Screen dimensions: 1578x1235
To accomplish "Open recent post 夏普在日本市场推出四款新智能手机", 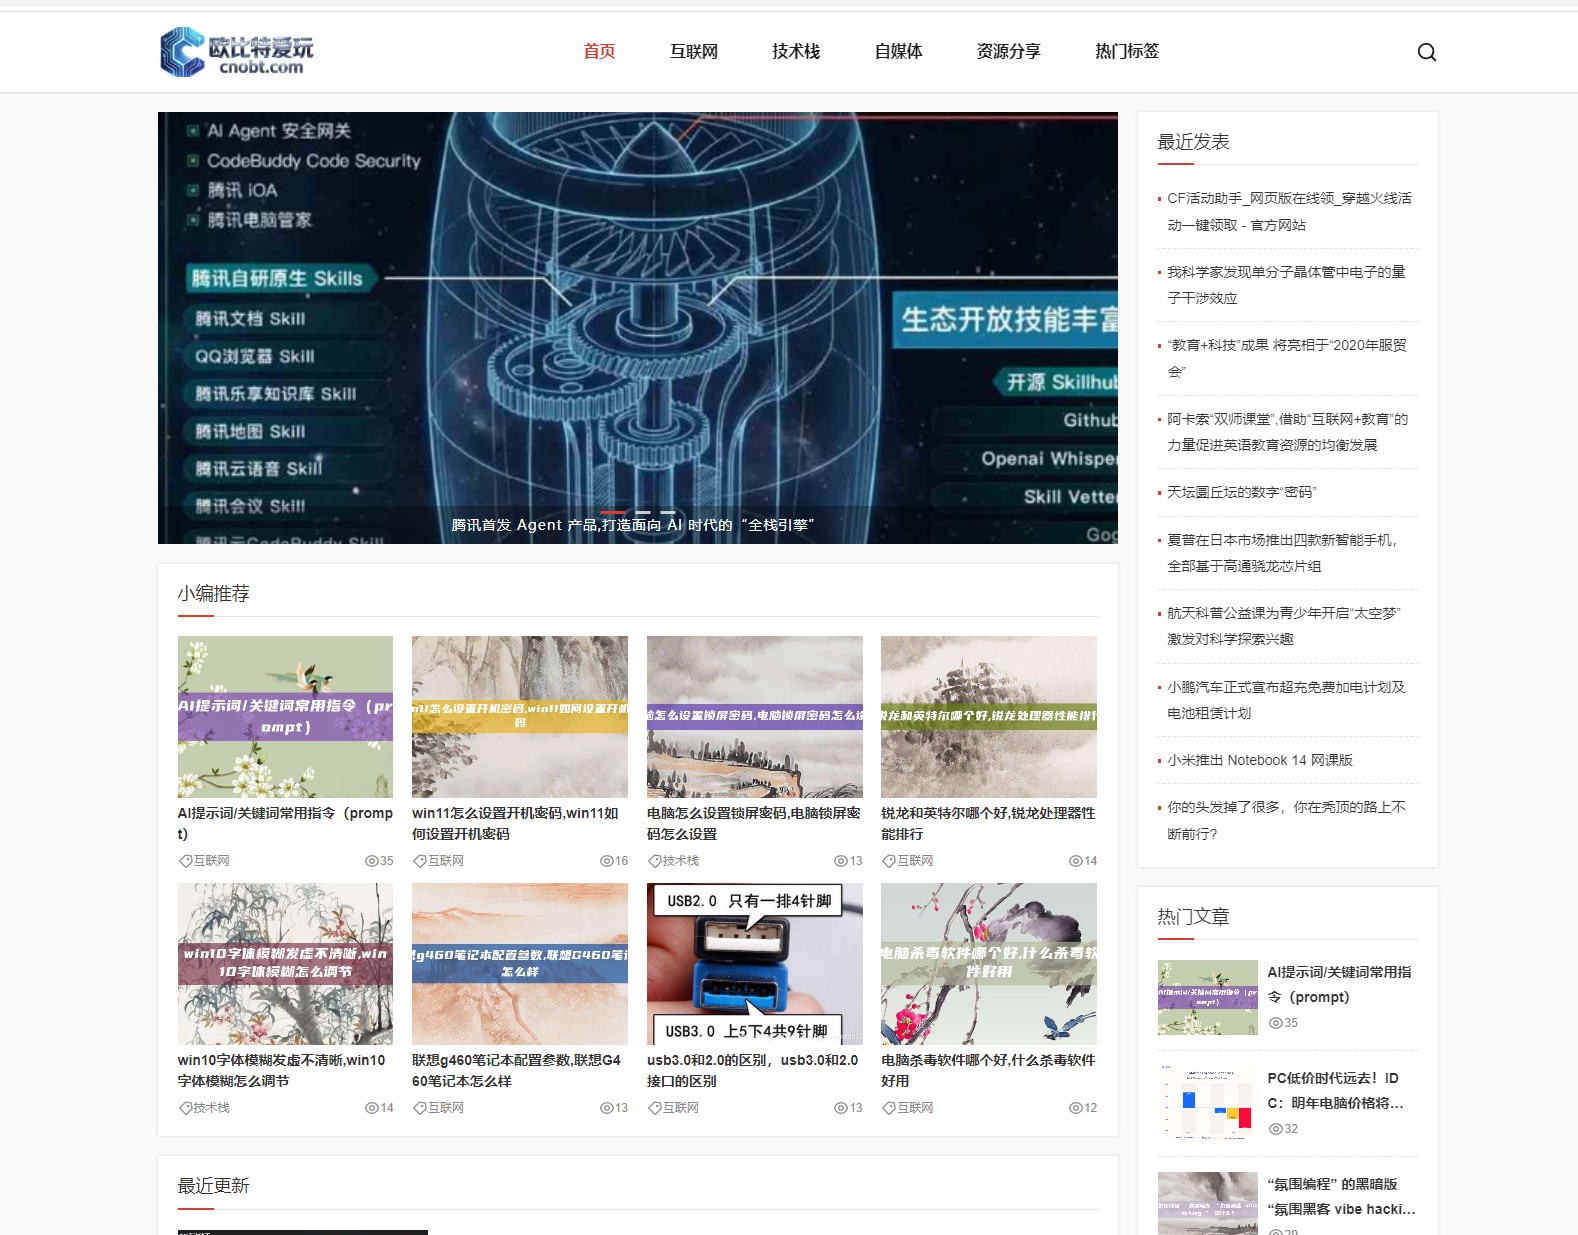I will click(1282, 552).
